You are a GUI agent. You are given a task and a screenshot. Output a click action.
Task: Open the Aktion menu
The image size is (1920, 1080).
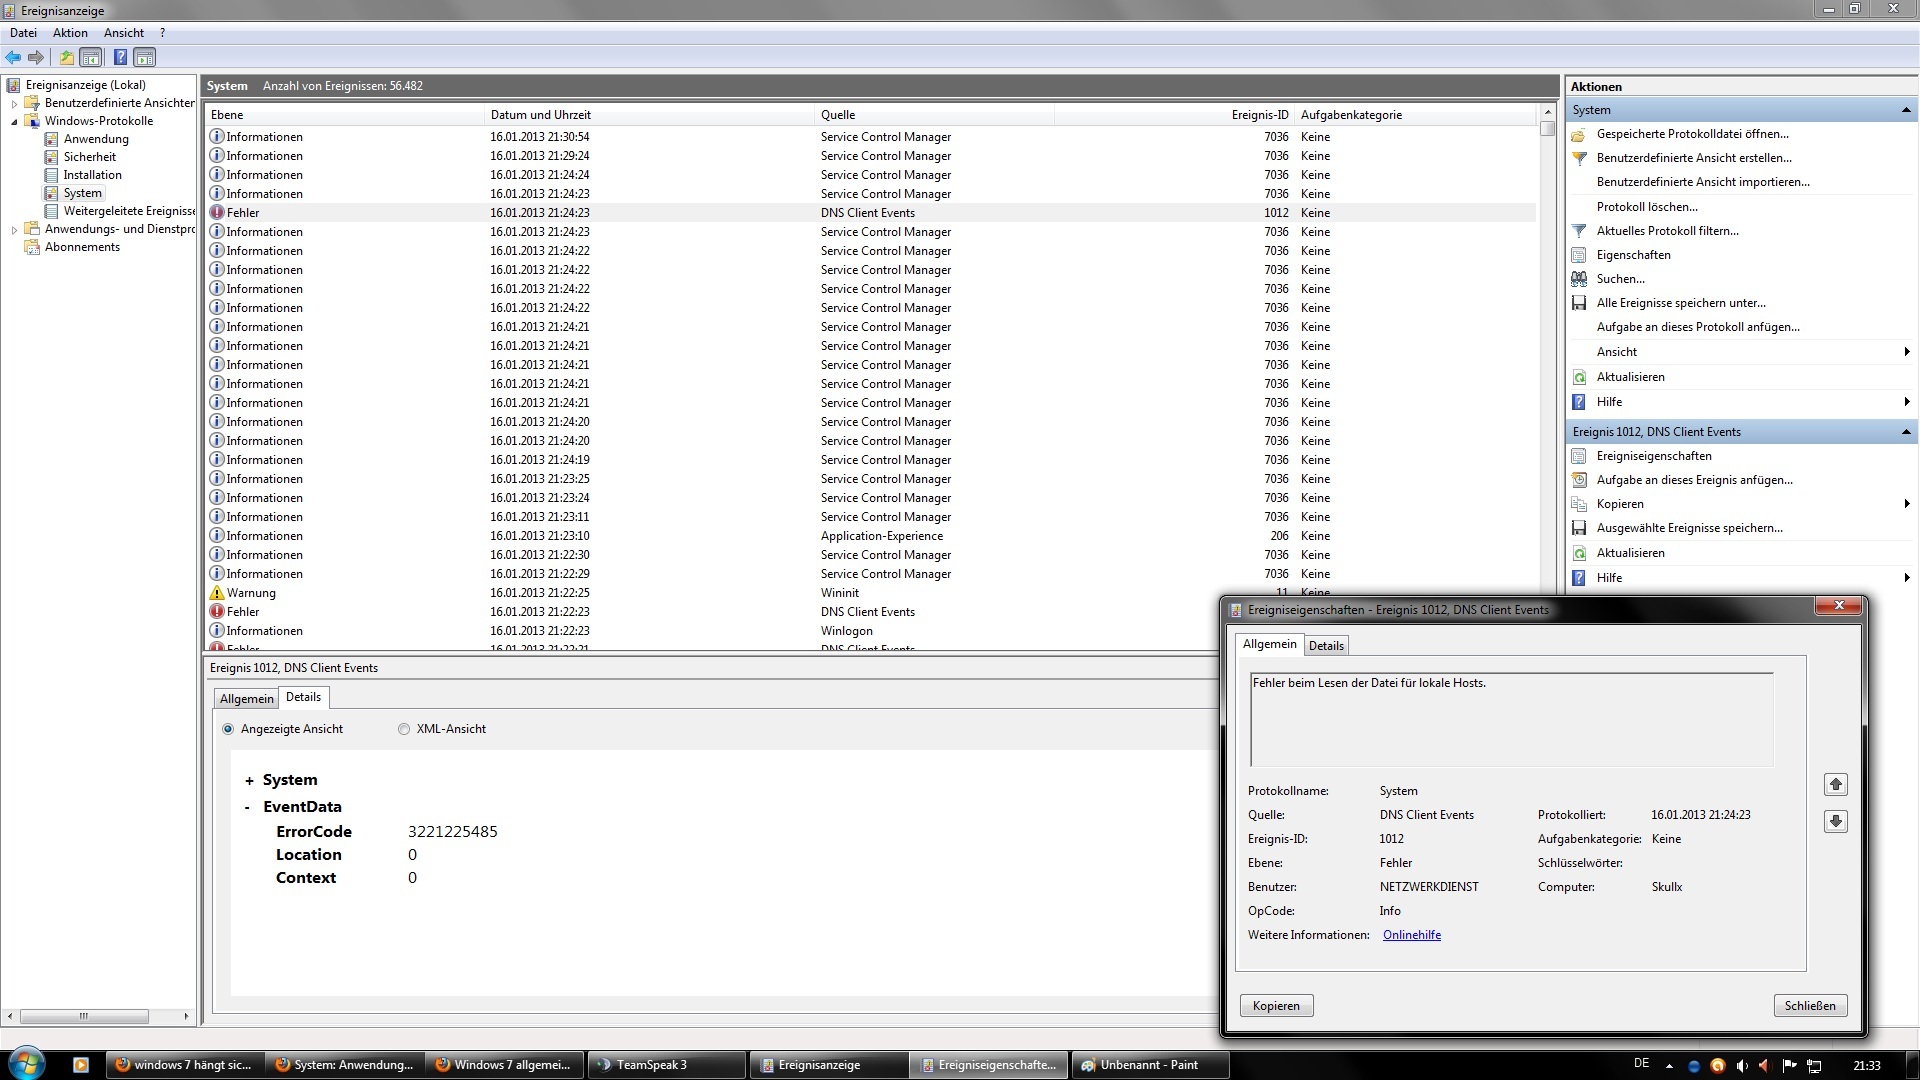(70, 33)
